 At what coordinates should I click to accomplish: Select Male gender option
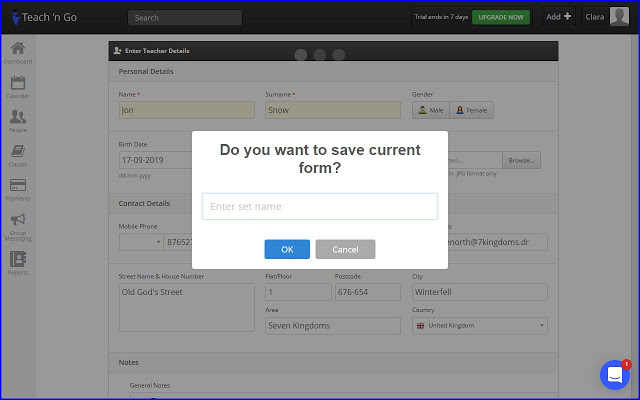[x=431, y=110]
